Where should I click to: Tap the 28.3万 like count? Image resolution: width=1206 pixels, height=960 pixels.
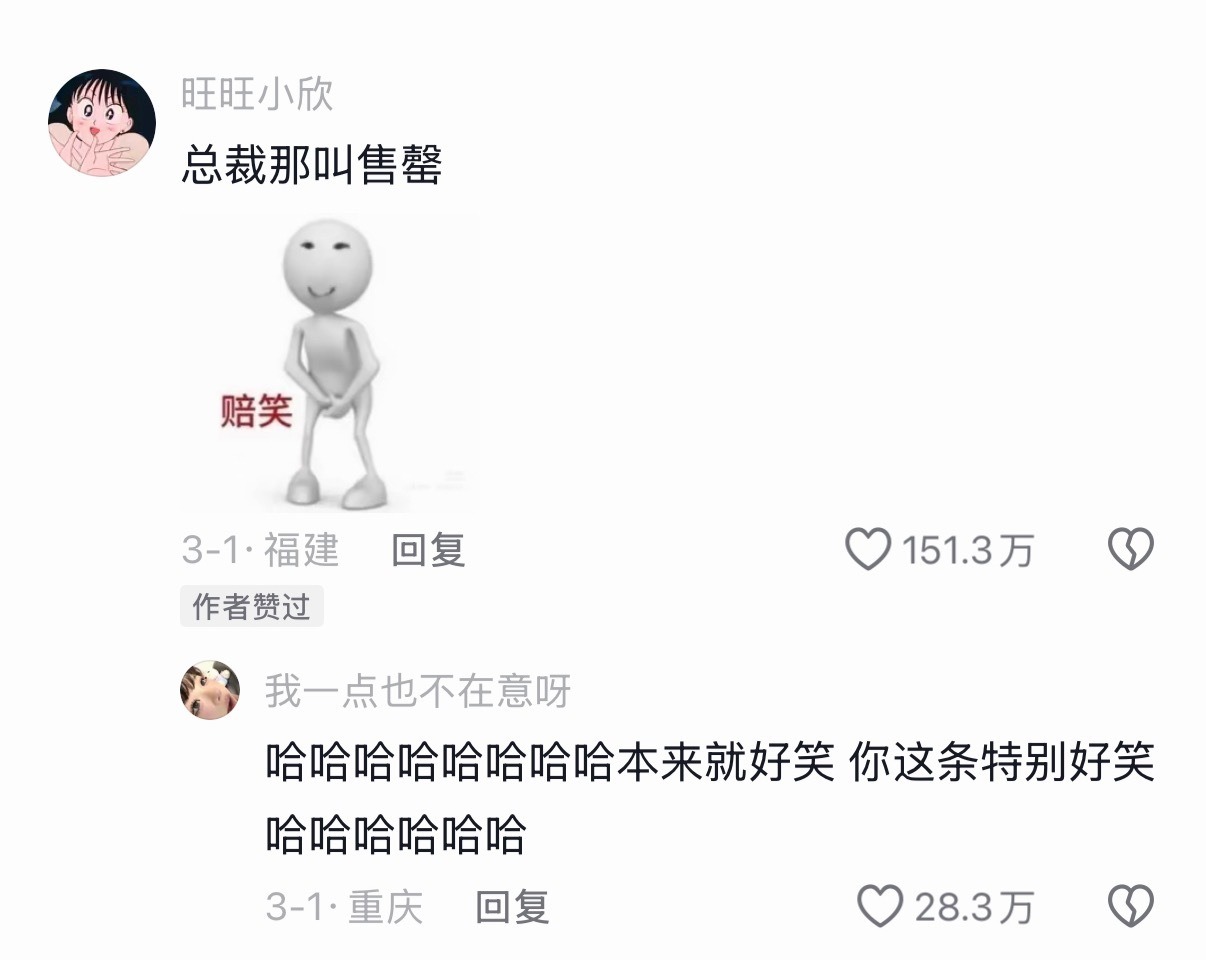[974, 907]
